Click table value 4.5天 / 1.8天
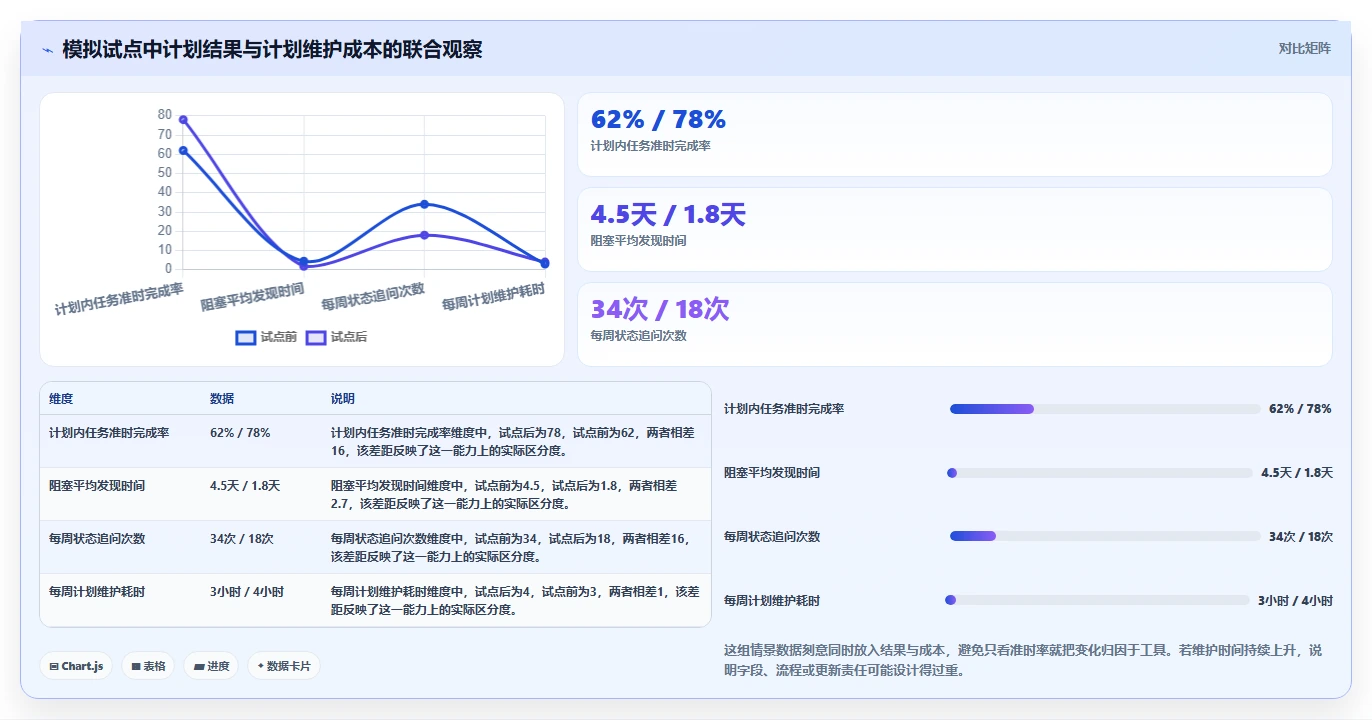 pos(245,486)
